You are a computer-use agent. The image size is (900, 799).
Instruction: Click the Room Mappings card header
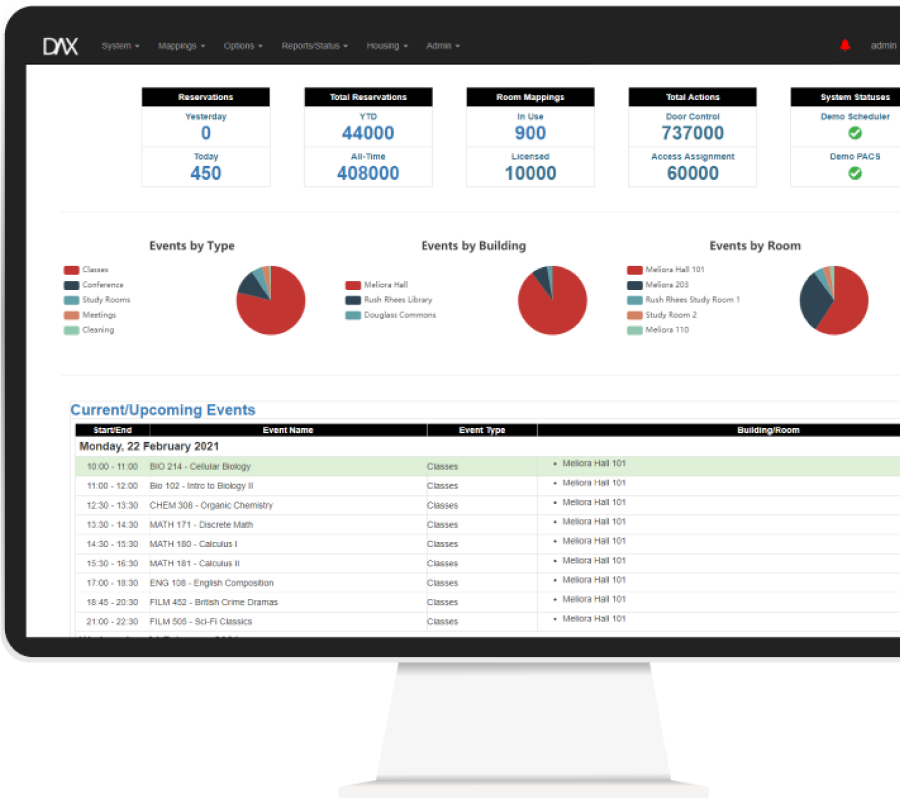point(530,97)
